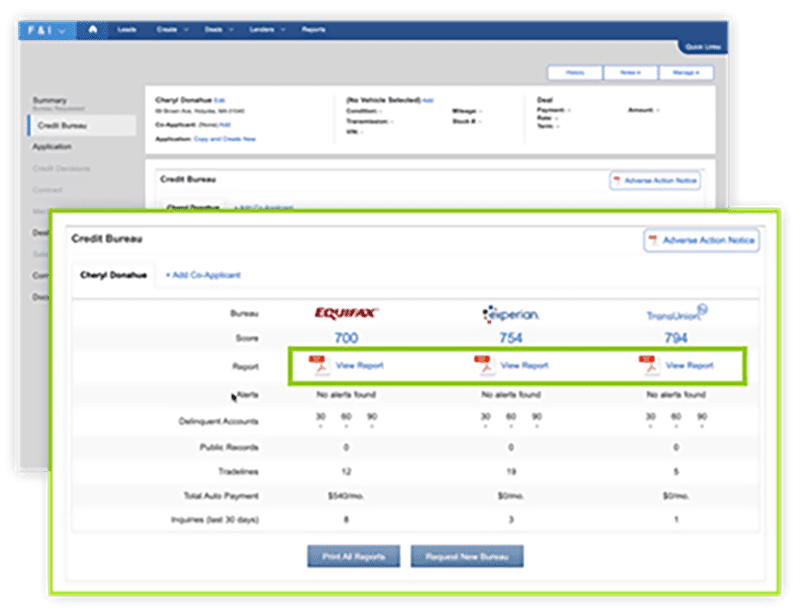Select Application in the sidebar
This screenshot has width=800, height=615.
pos(52,147)
